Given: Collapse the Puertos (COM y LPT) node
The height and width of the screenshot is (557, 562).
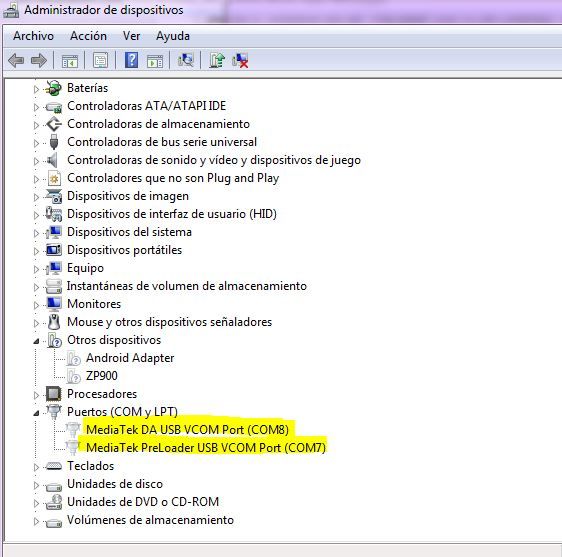Looking at the screenshot, I should (x=36, y=413).
